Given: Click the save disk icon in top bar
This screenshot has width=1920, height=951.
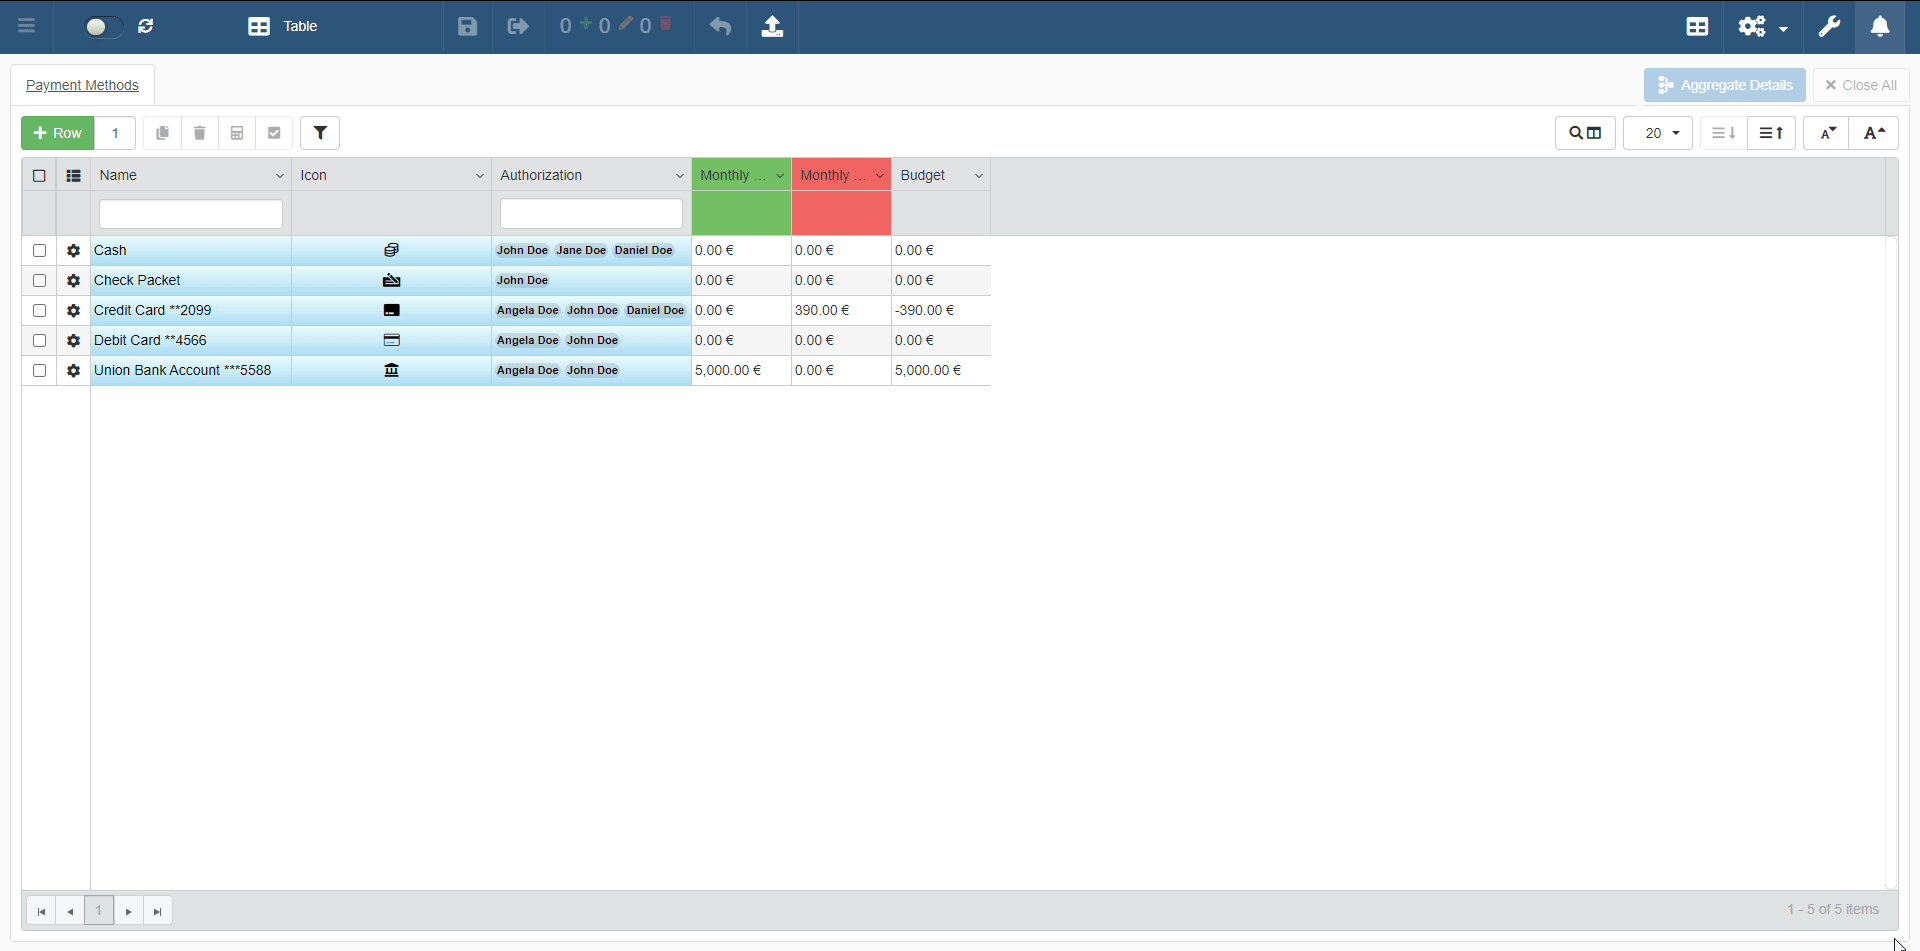Looking at the screenshot, I should click(x=467, y=26).
